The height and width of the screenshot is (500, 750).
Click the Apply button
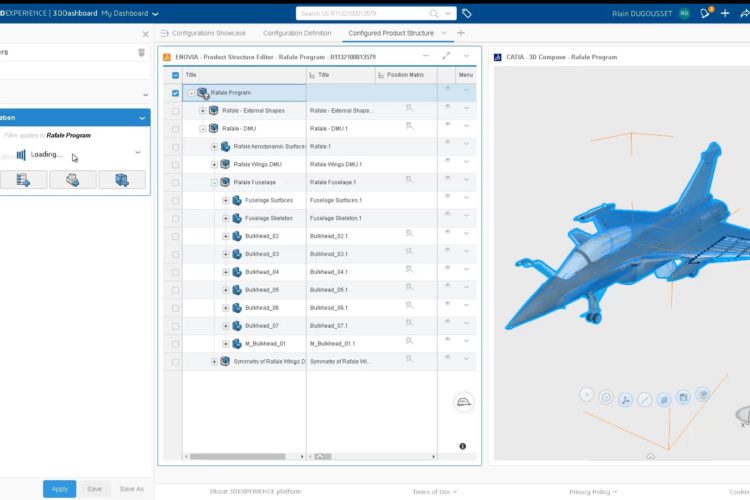[x=59, y=489]
